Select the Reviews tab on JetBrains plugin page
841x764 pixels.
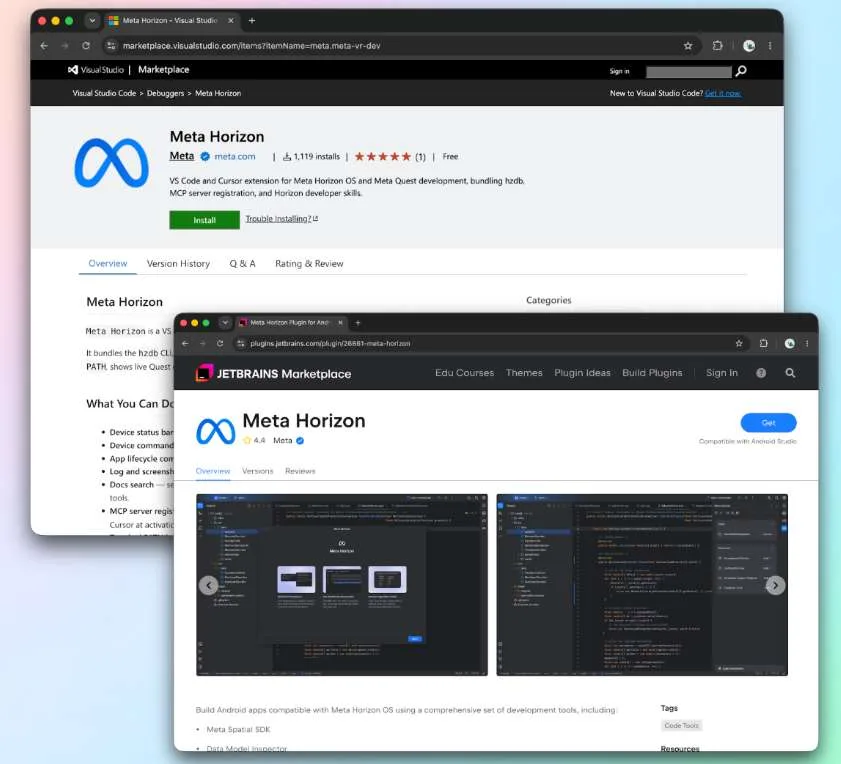point(300,471)
